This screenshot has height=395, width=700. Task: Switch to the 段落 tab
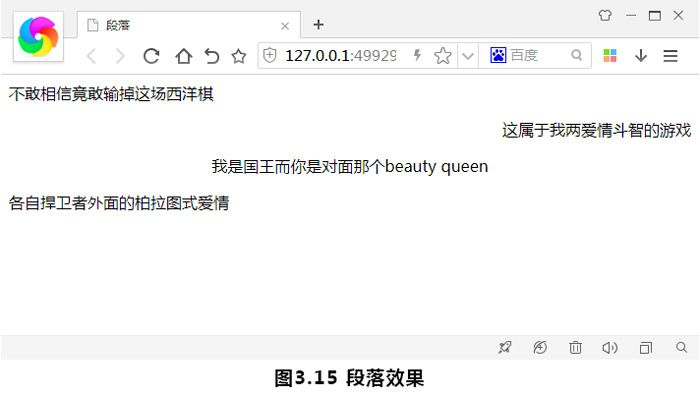pos(188,25)
